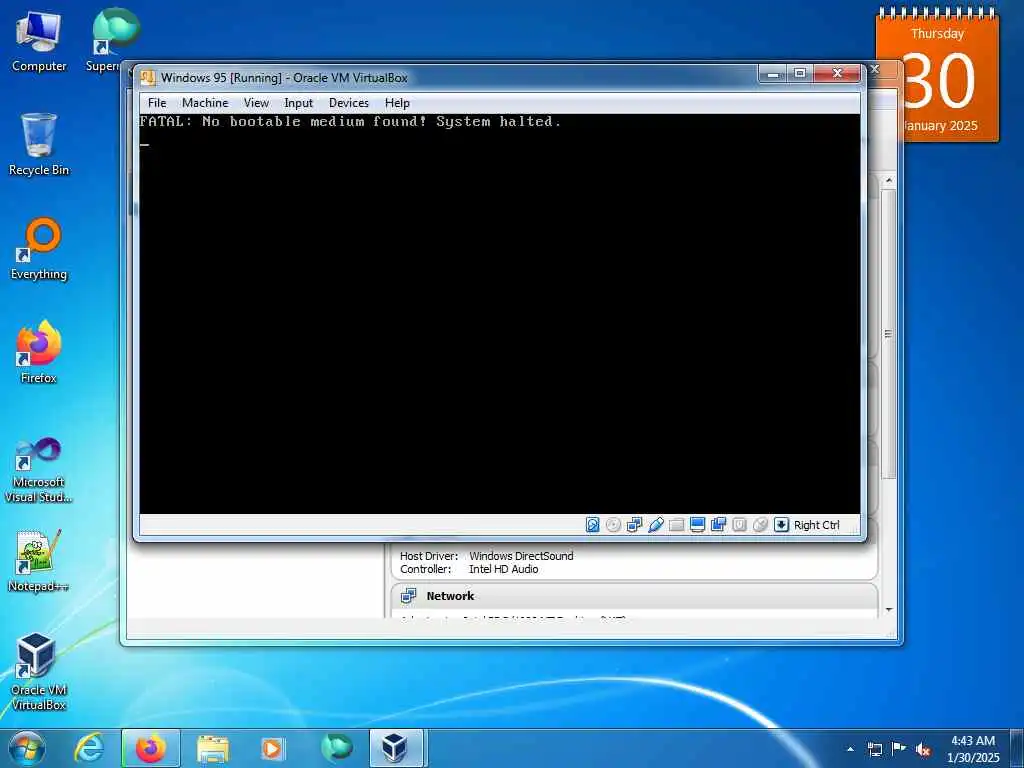1024x768 pixels.
Task: Click the Network adapter icon in Manager details
Action: tap(409, 596)
